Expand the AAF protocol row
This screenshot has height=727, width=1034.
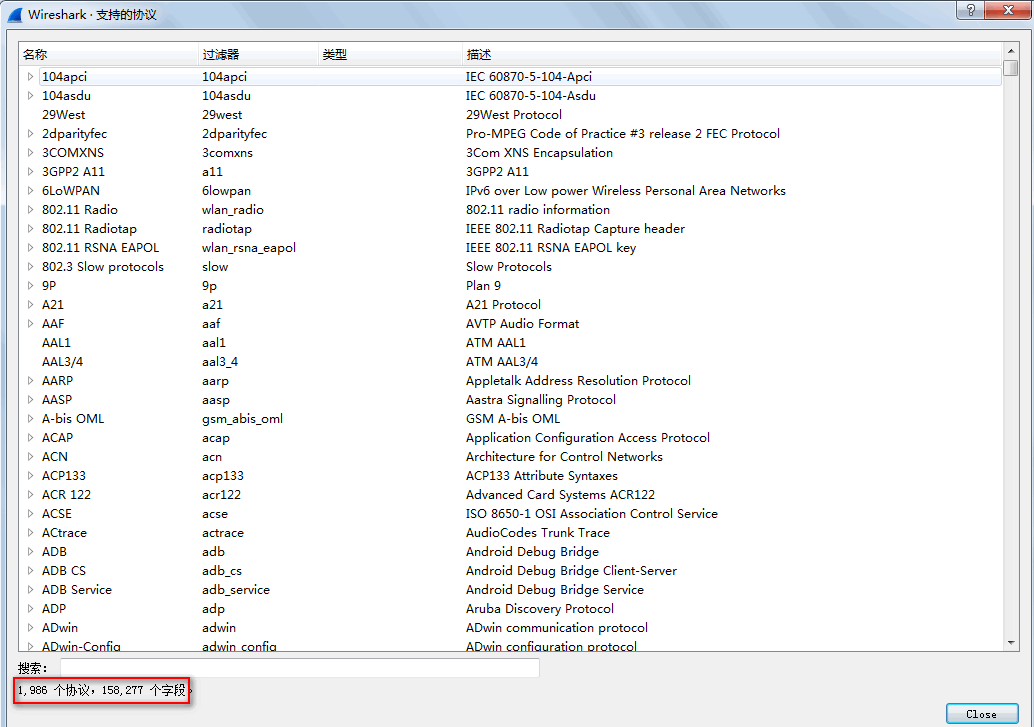(x=30, y=324)
